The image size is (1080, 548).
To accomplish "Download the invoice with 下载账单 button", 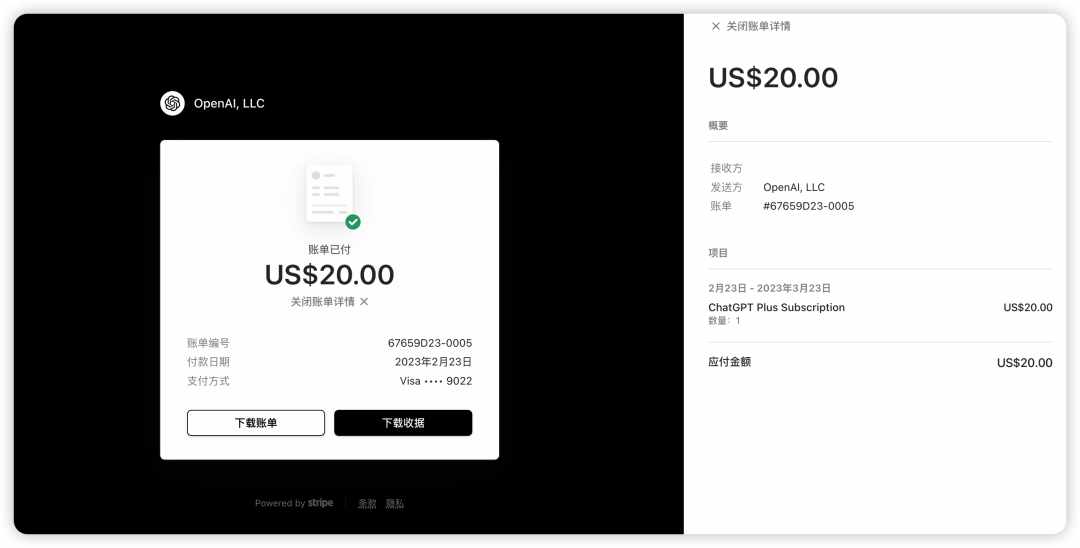I will pos(256,423).
